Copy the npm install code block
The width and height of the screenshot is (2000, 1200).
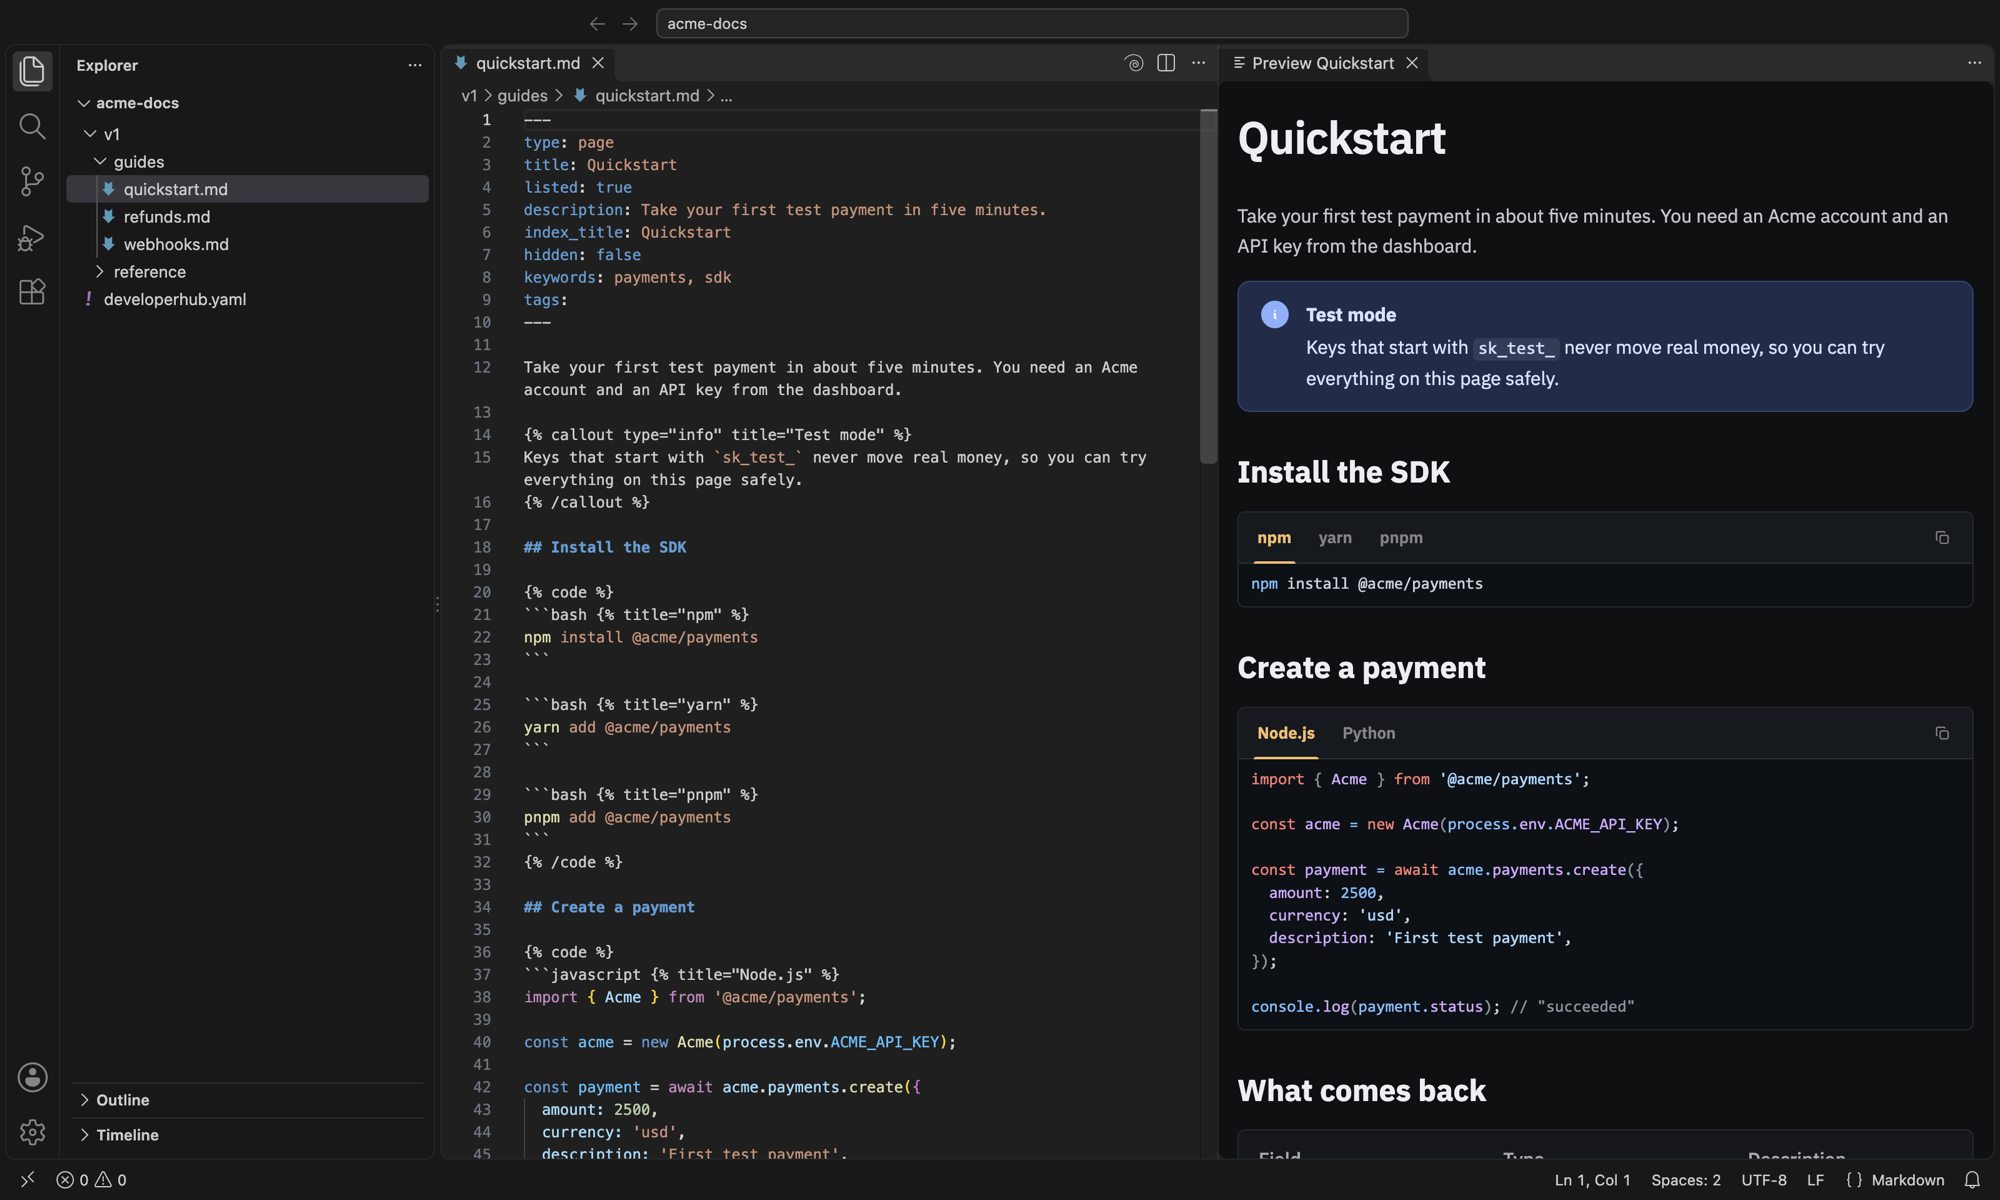1942,538
